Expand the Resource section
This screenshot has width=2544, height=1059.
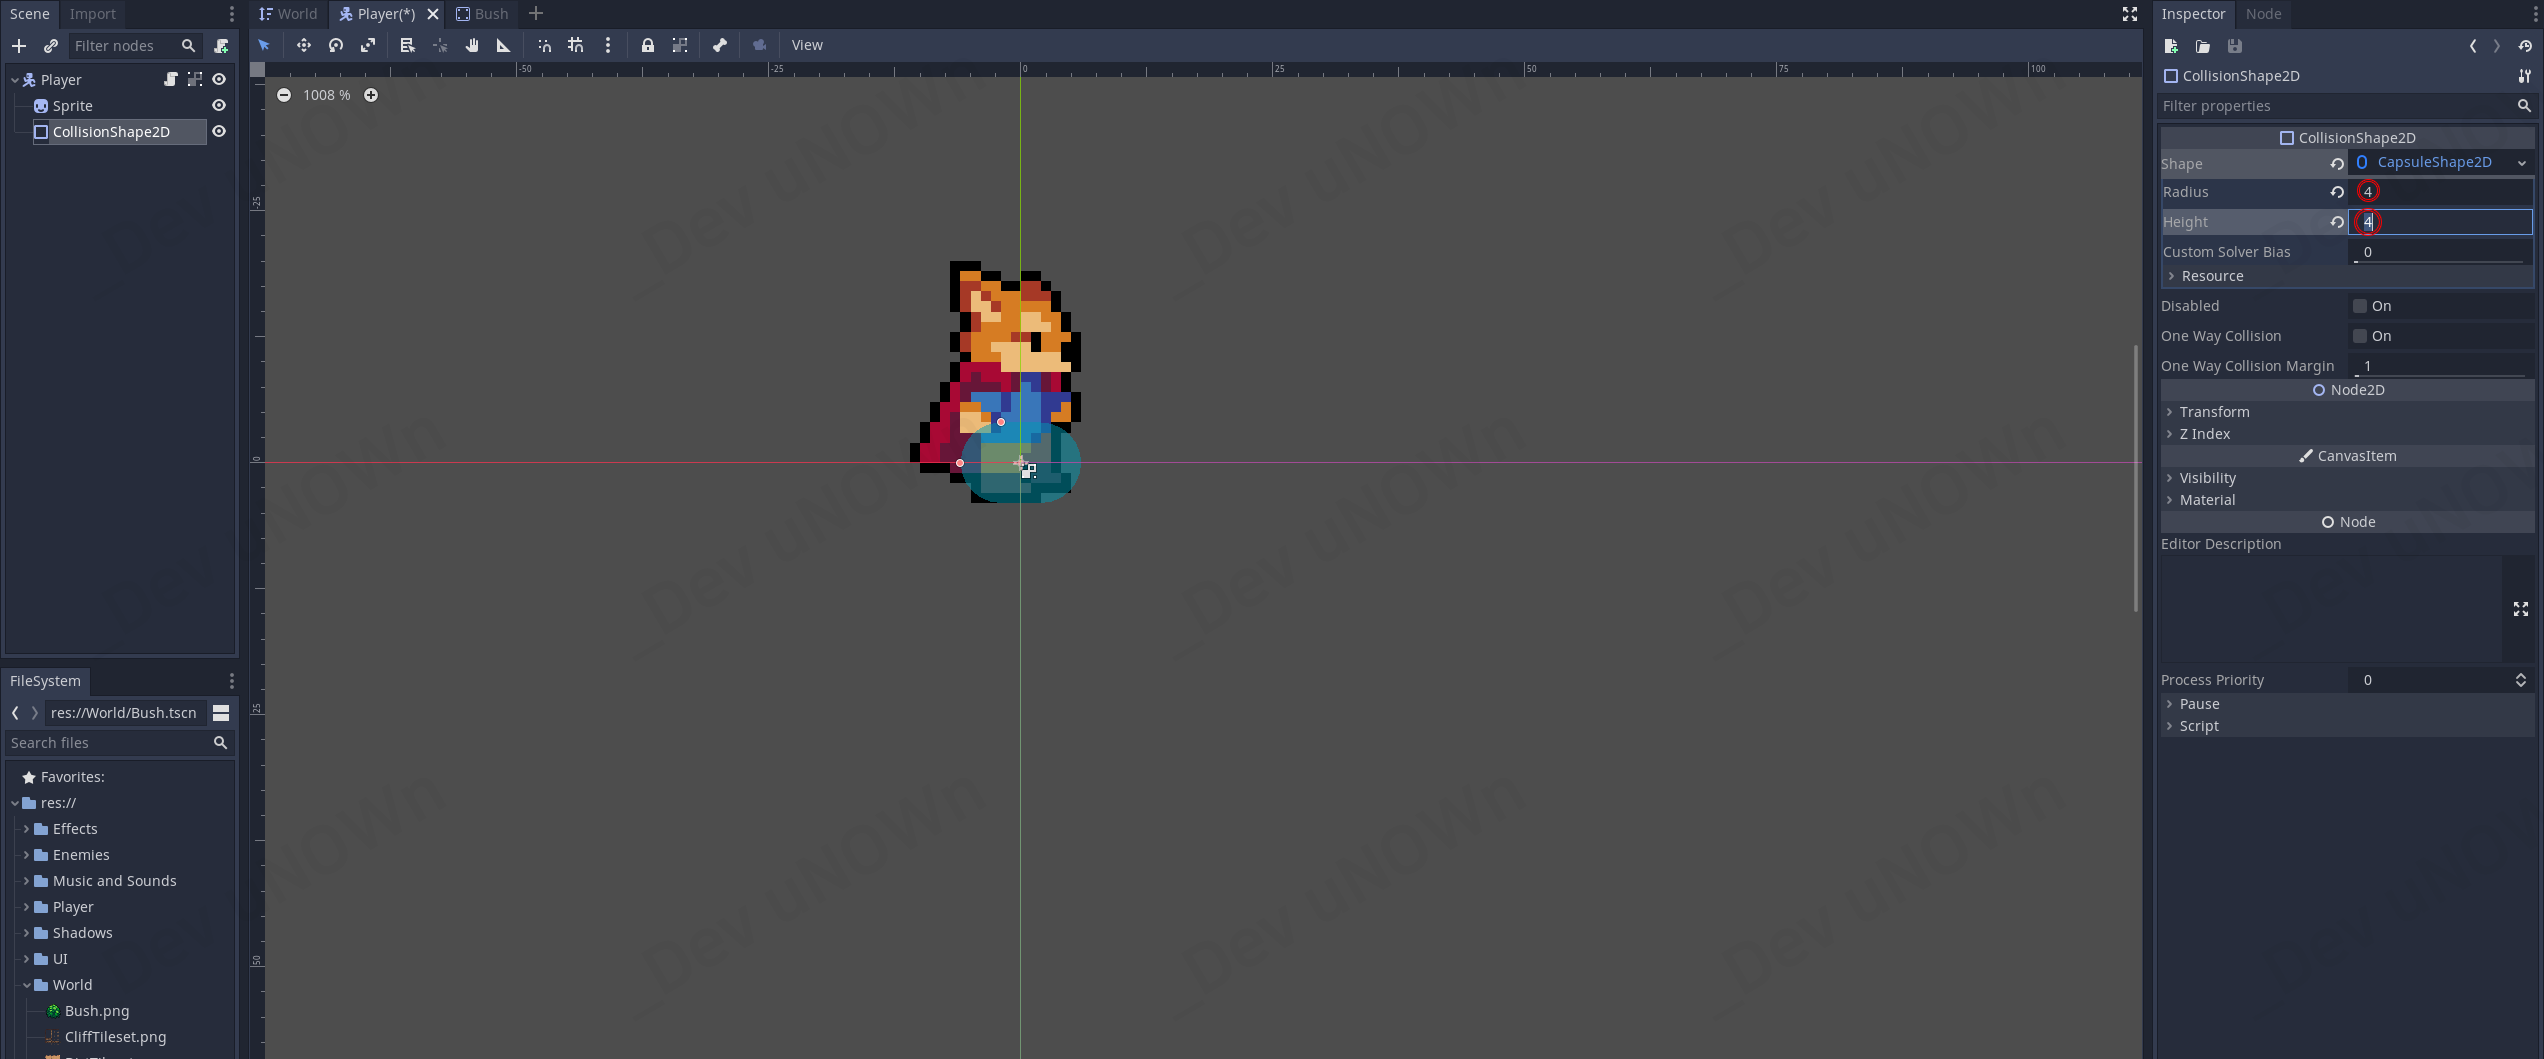[2346, 276]
